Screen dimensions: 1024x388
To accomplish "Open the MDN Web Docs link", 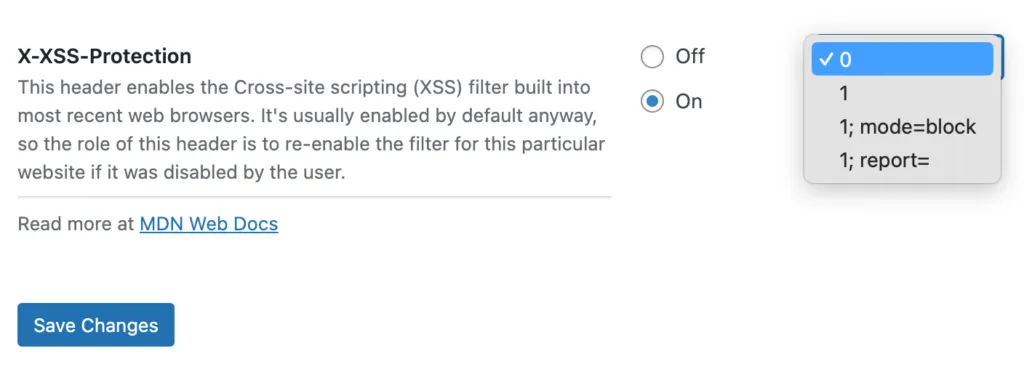I will (209, 224).
